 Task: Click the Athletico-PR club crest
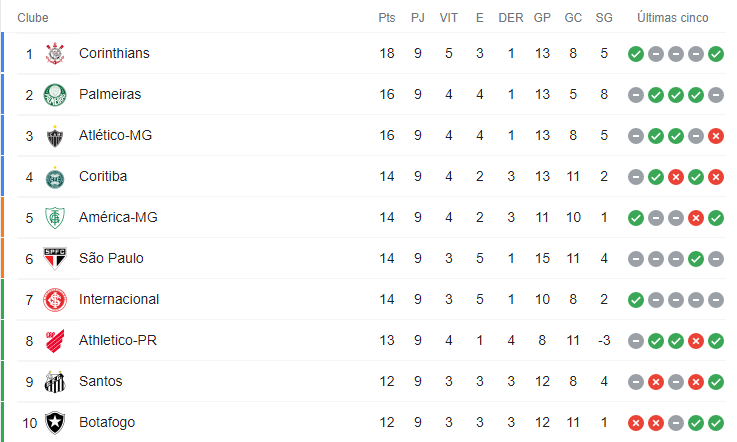point(55,341)
